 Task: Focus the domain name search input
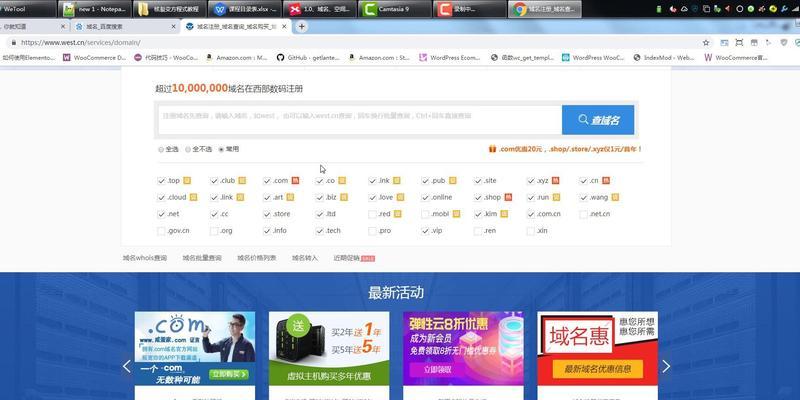pyautogui.click(x=360, y=120)
